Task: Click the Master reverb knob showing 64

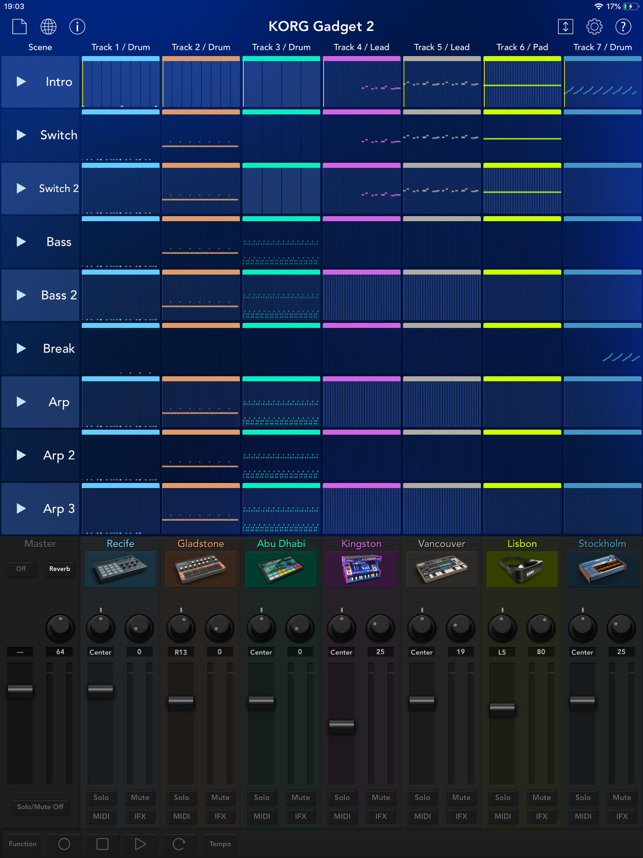Action: [x=60, y=628]
